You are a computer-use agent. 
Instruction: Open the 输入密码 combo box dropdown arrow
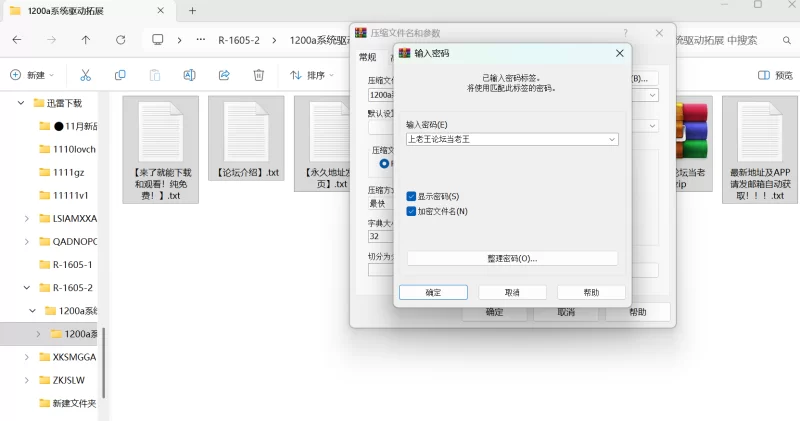click(611, 140)
